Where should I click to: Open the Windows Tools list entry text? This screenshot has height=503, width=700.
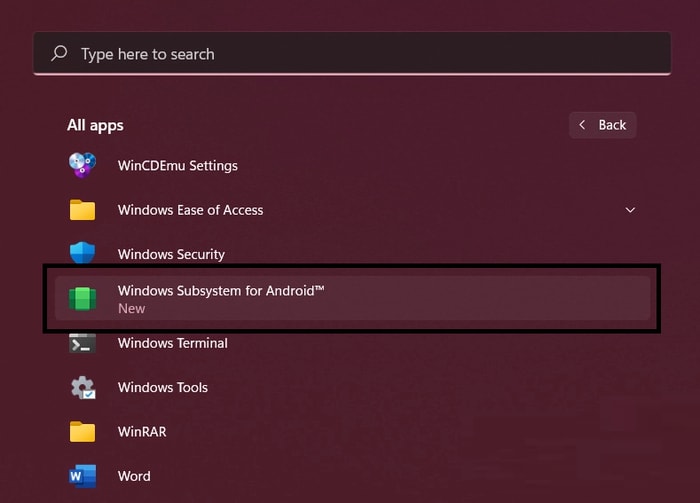point(162,388)
